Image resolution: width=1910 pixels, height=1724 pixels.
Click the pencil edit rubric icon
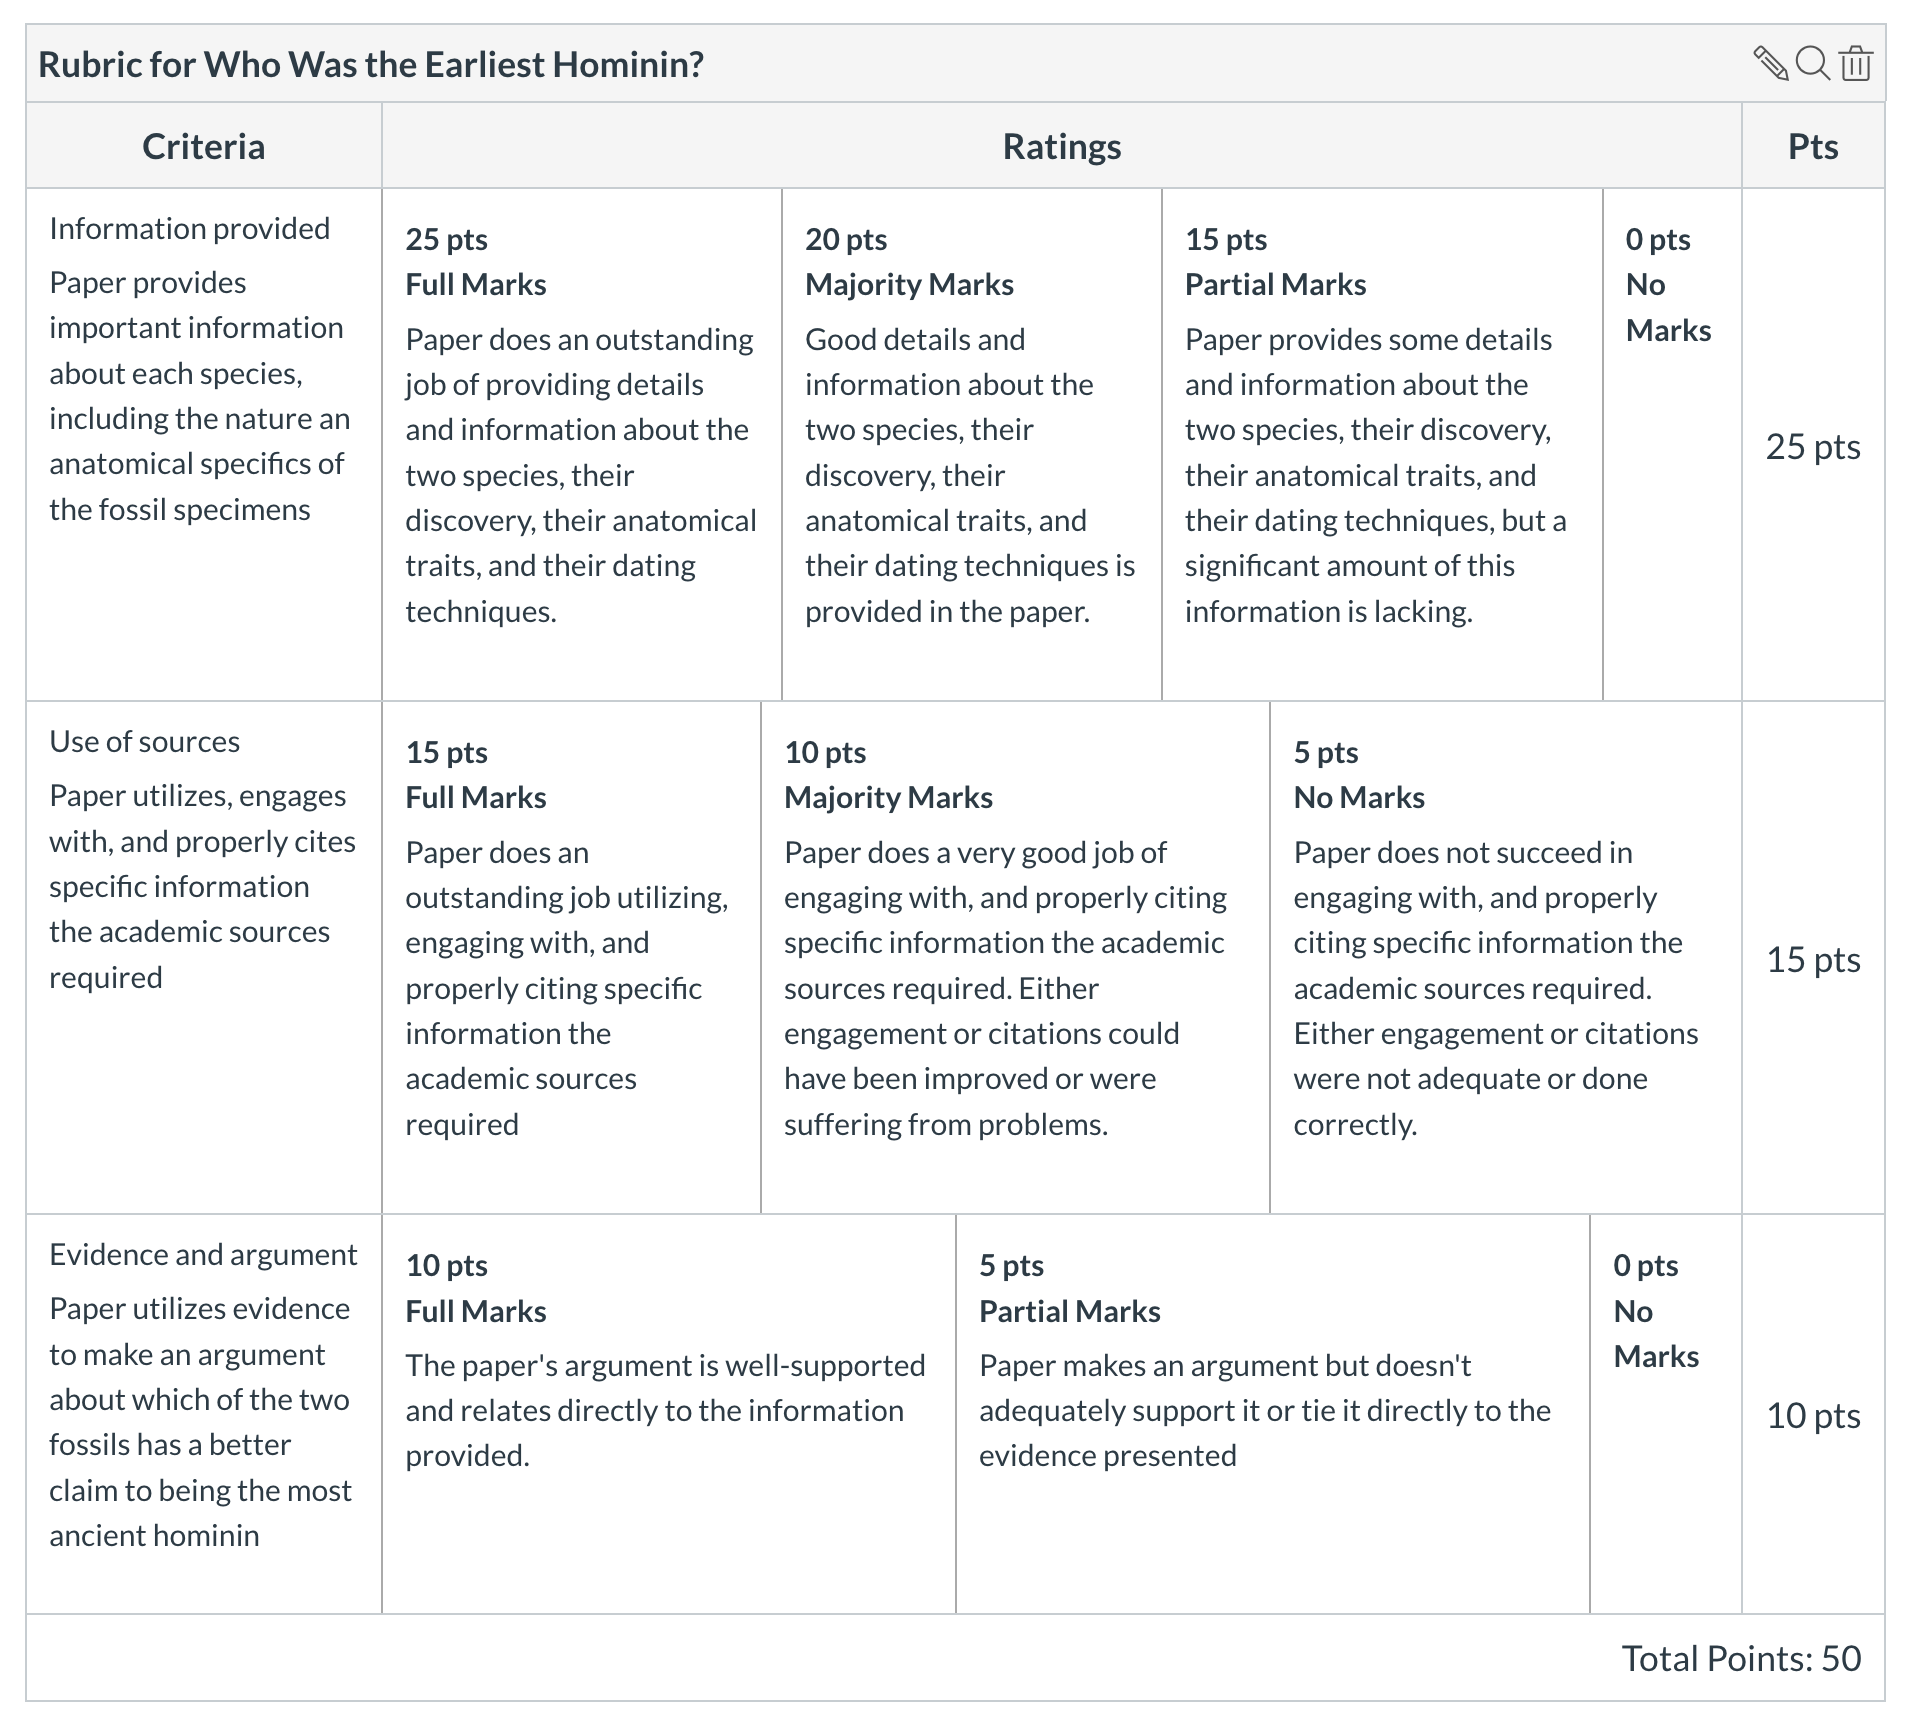tap(1771, 64)
